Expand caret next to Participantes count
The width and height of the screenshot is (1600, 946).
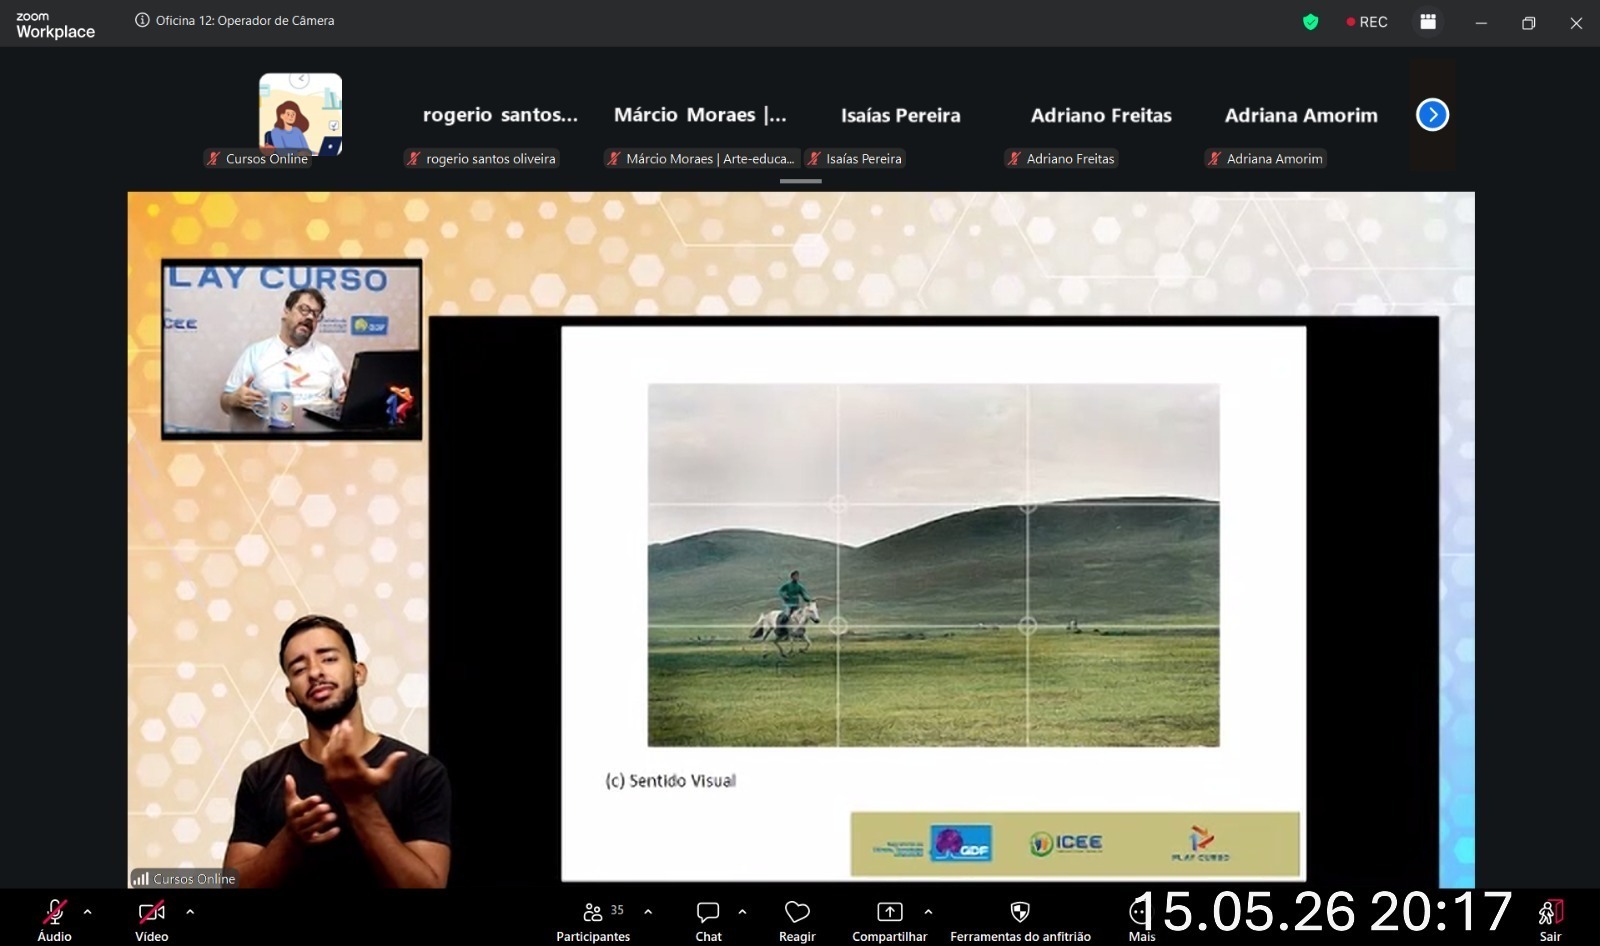coord(648,912)
